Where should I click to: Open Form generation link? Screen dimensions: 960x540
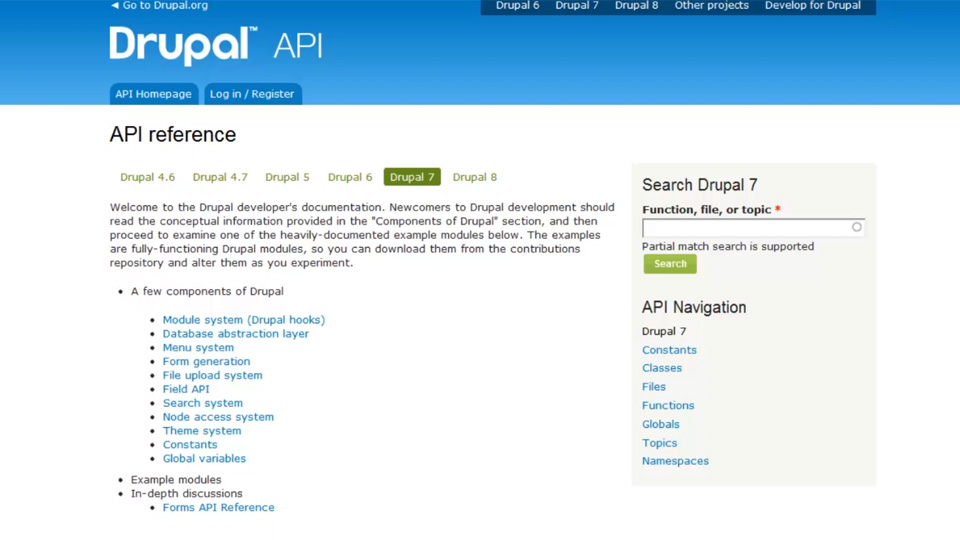coord(206,361)
